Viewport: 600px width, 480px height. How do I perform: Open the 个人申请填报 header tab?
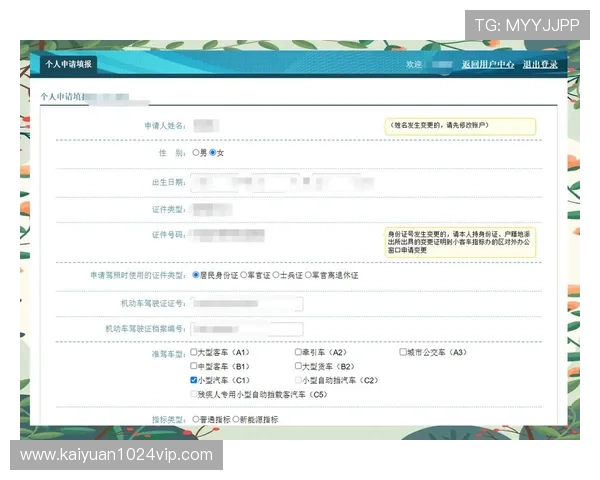(68, 64)
